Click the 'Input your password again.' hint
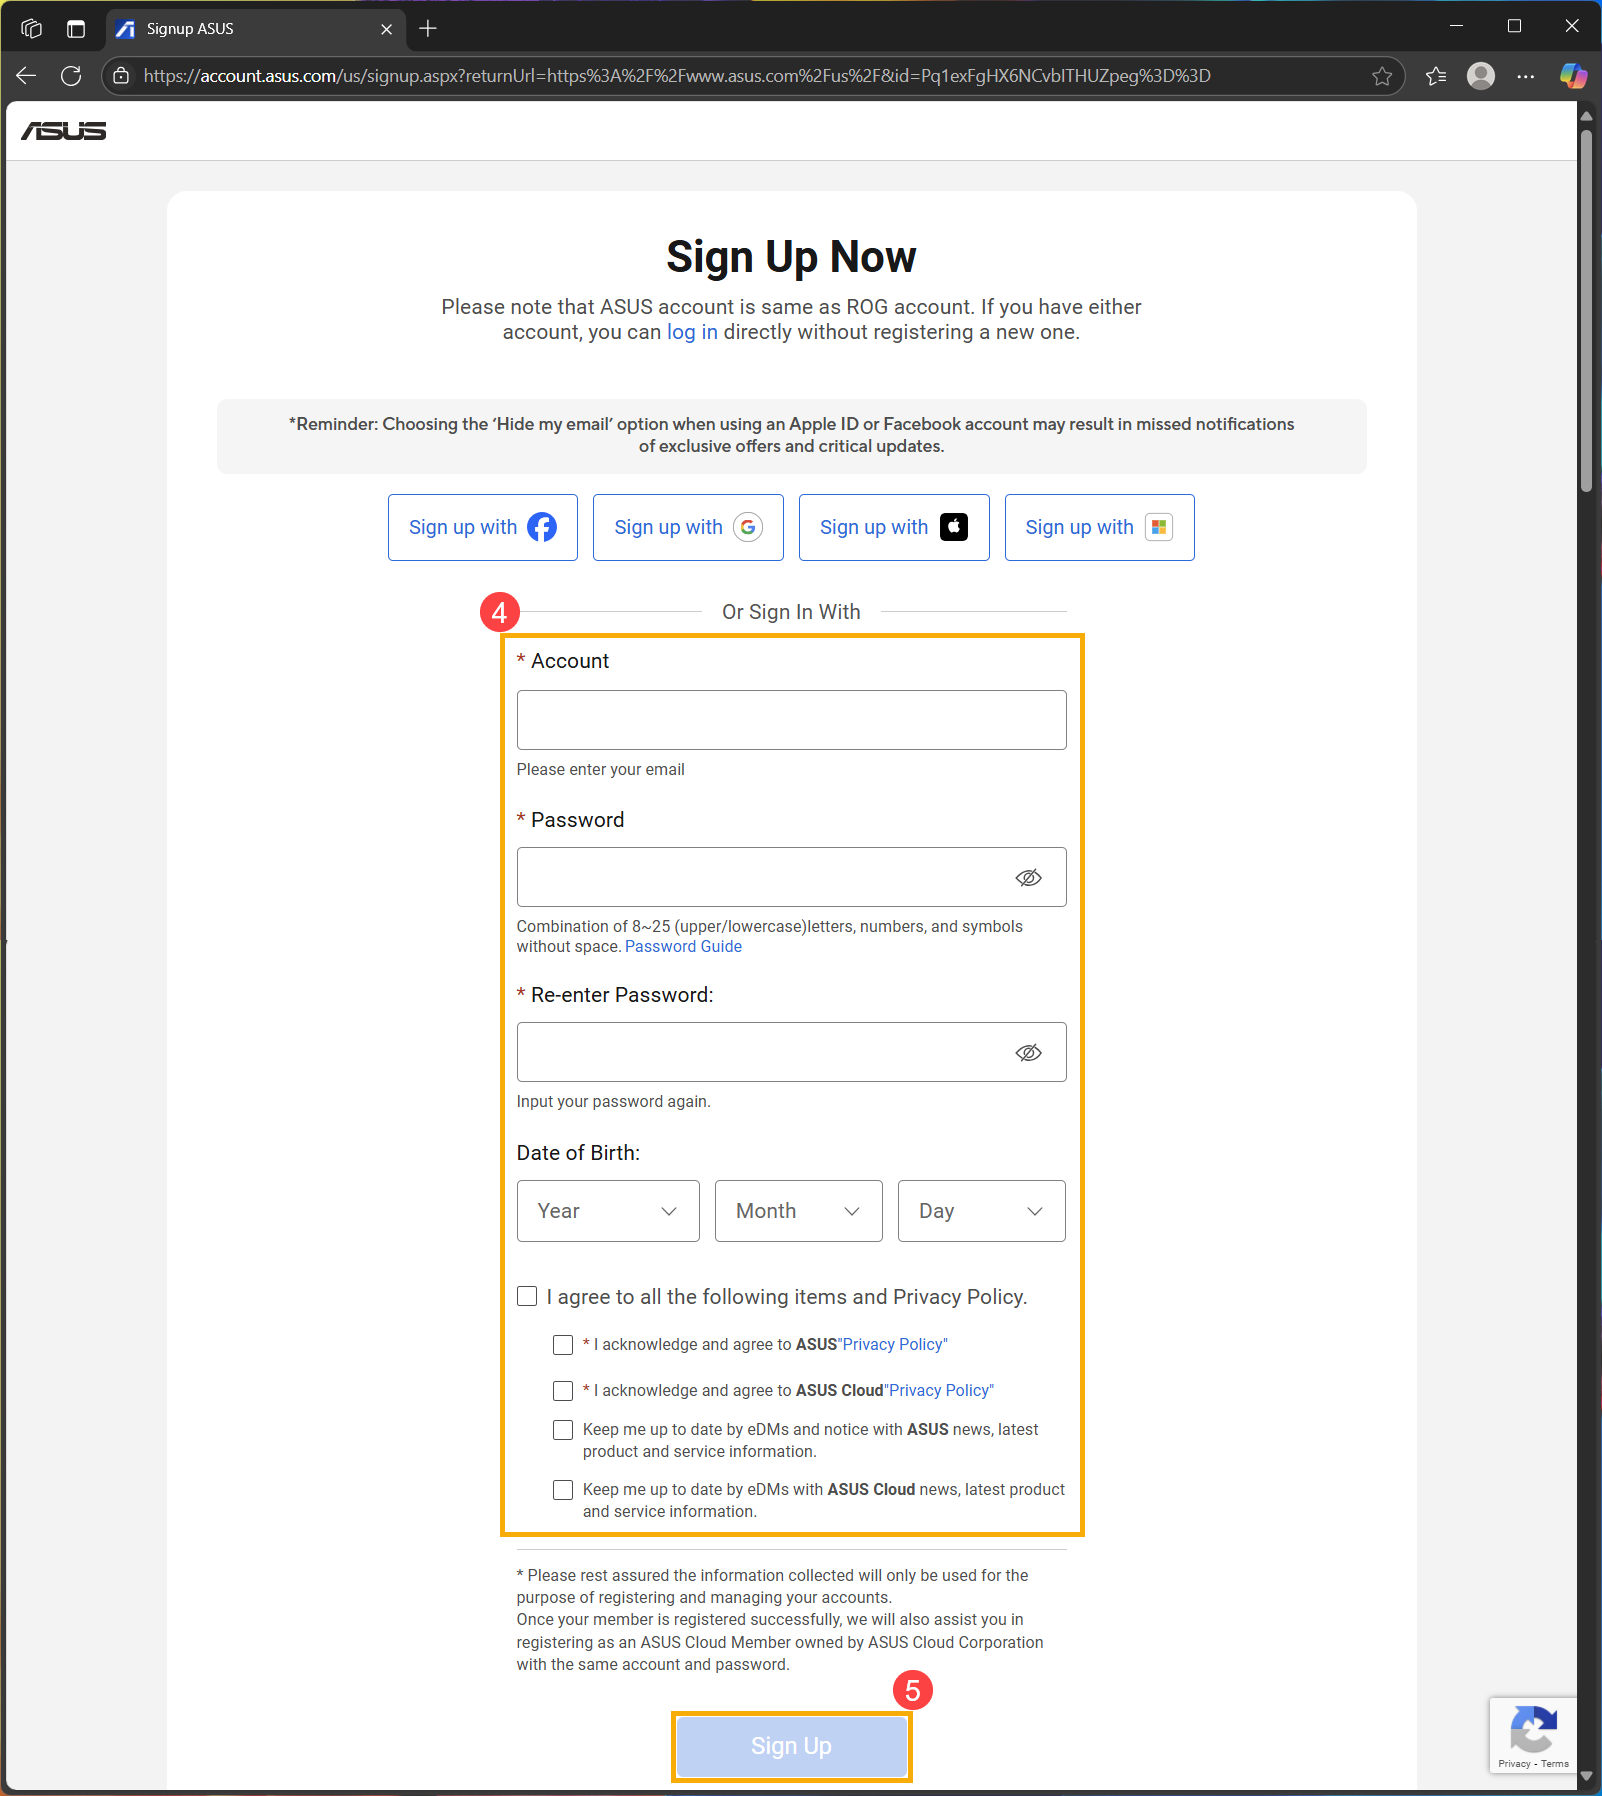This screenshot has height=1796, width=1602. (613, 1101)
